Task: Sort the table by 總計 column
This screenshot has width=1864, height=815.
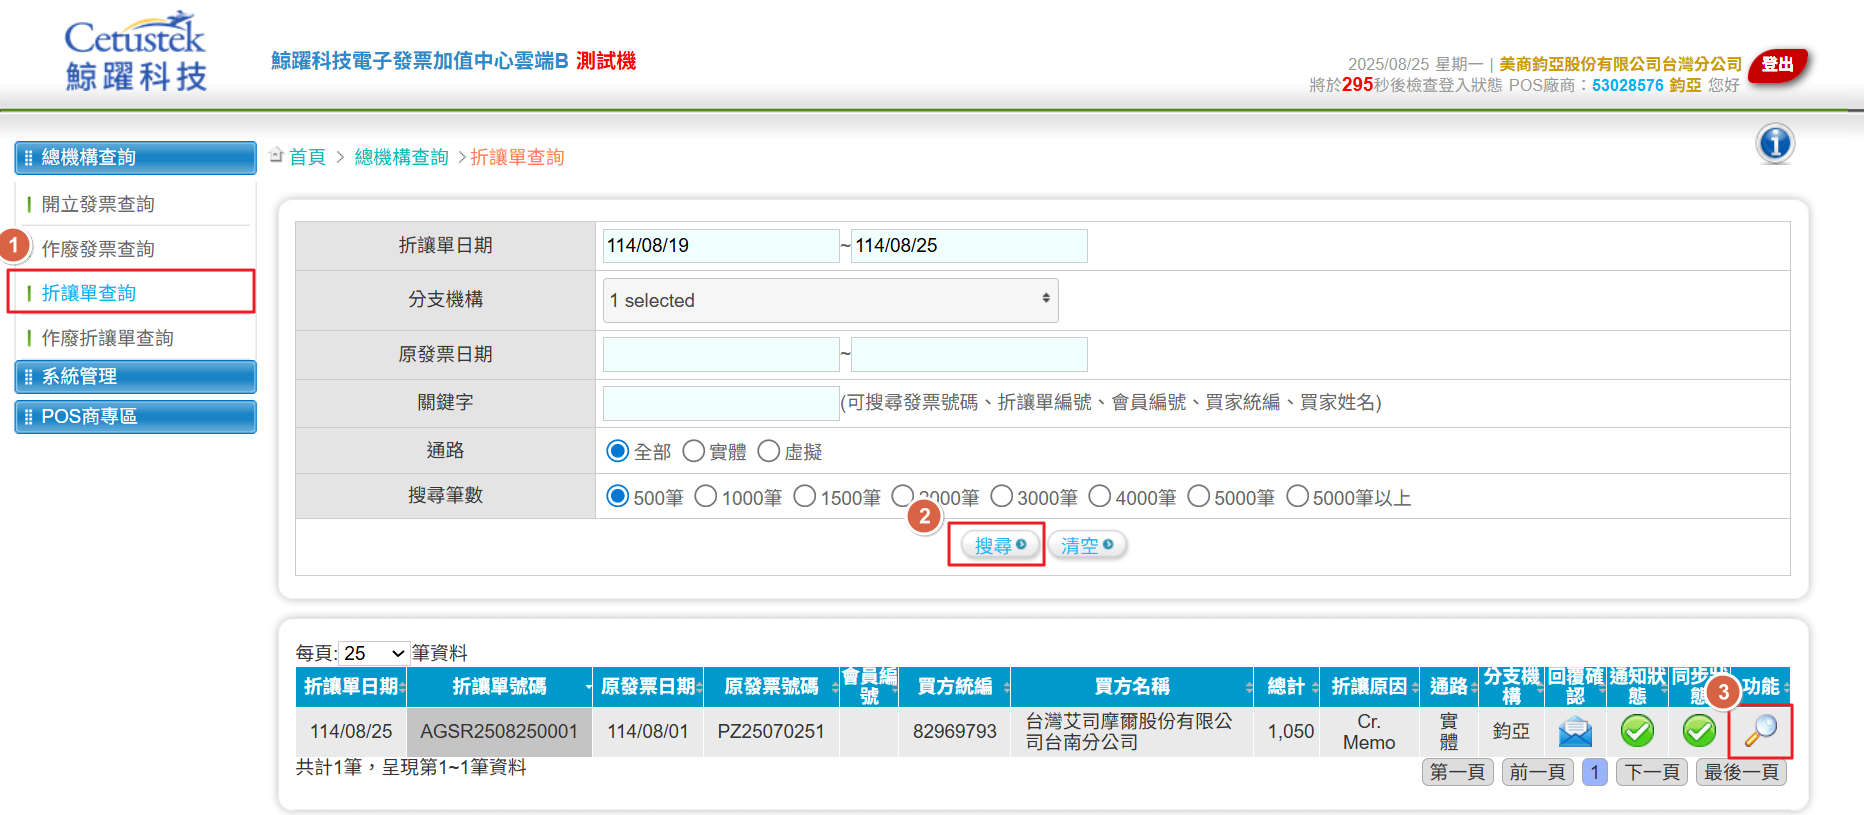Action: click(x=1287, y=687)
